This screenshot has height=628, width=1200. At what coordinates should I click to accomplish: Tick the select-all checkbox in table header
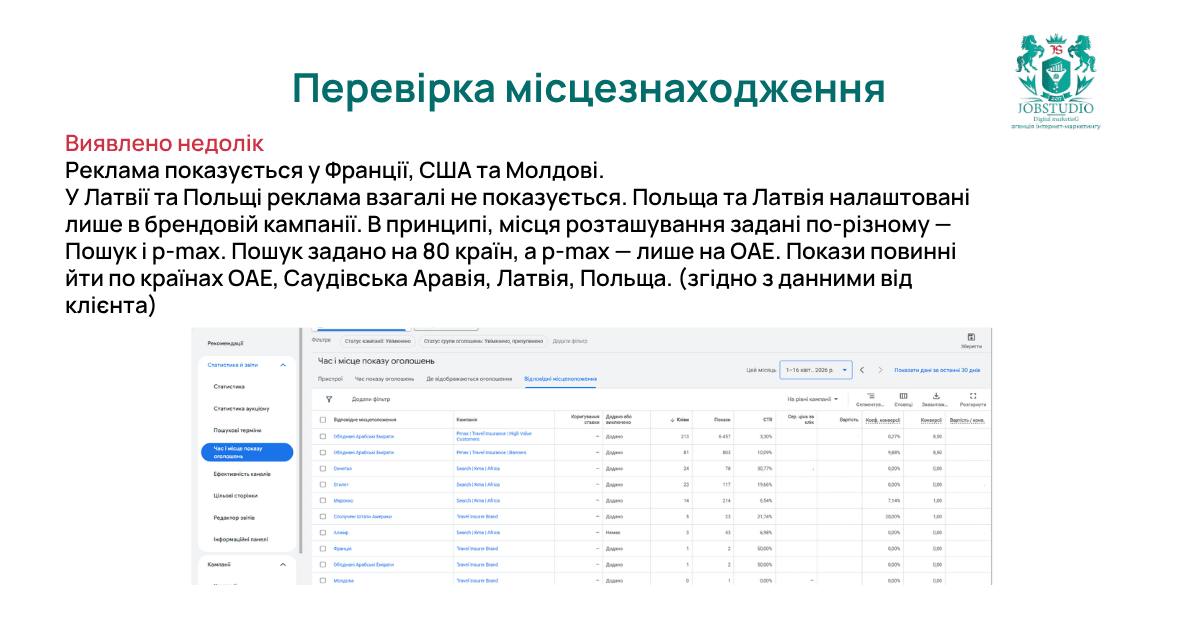322,420
